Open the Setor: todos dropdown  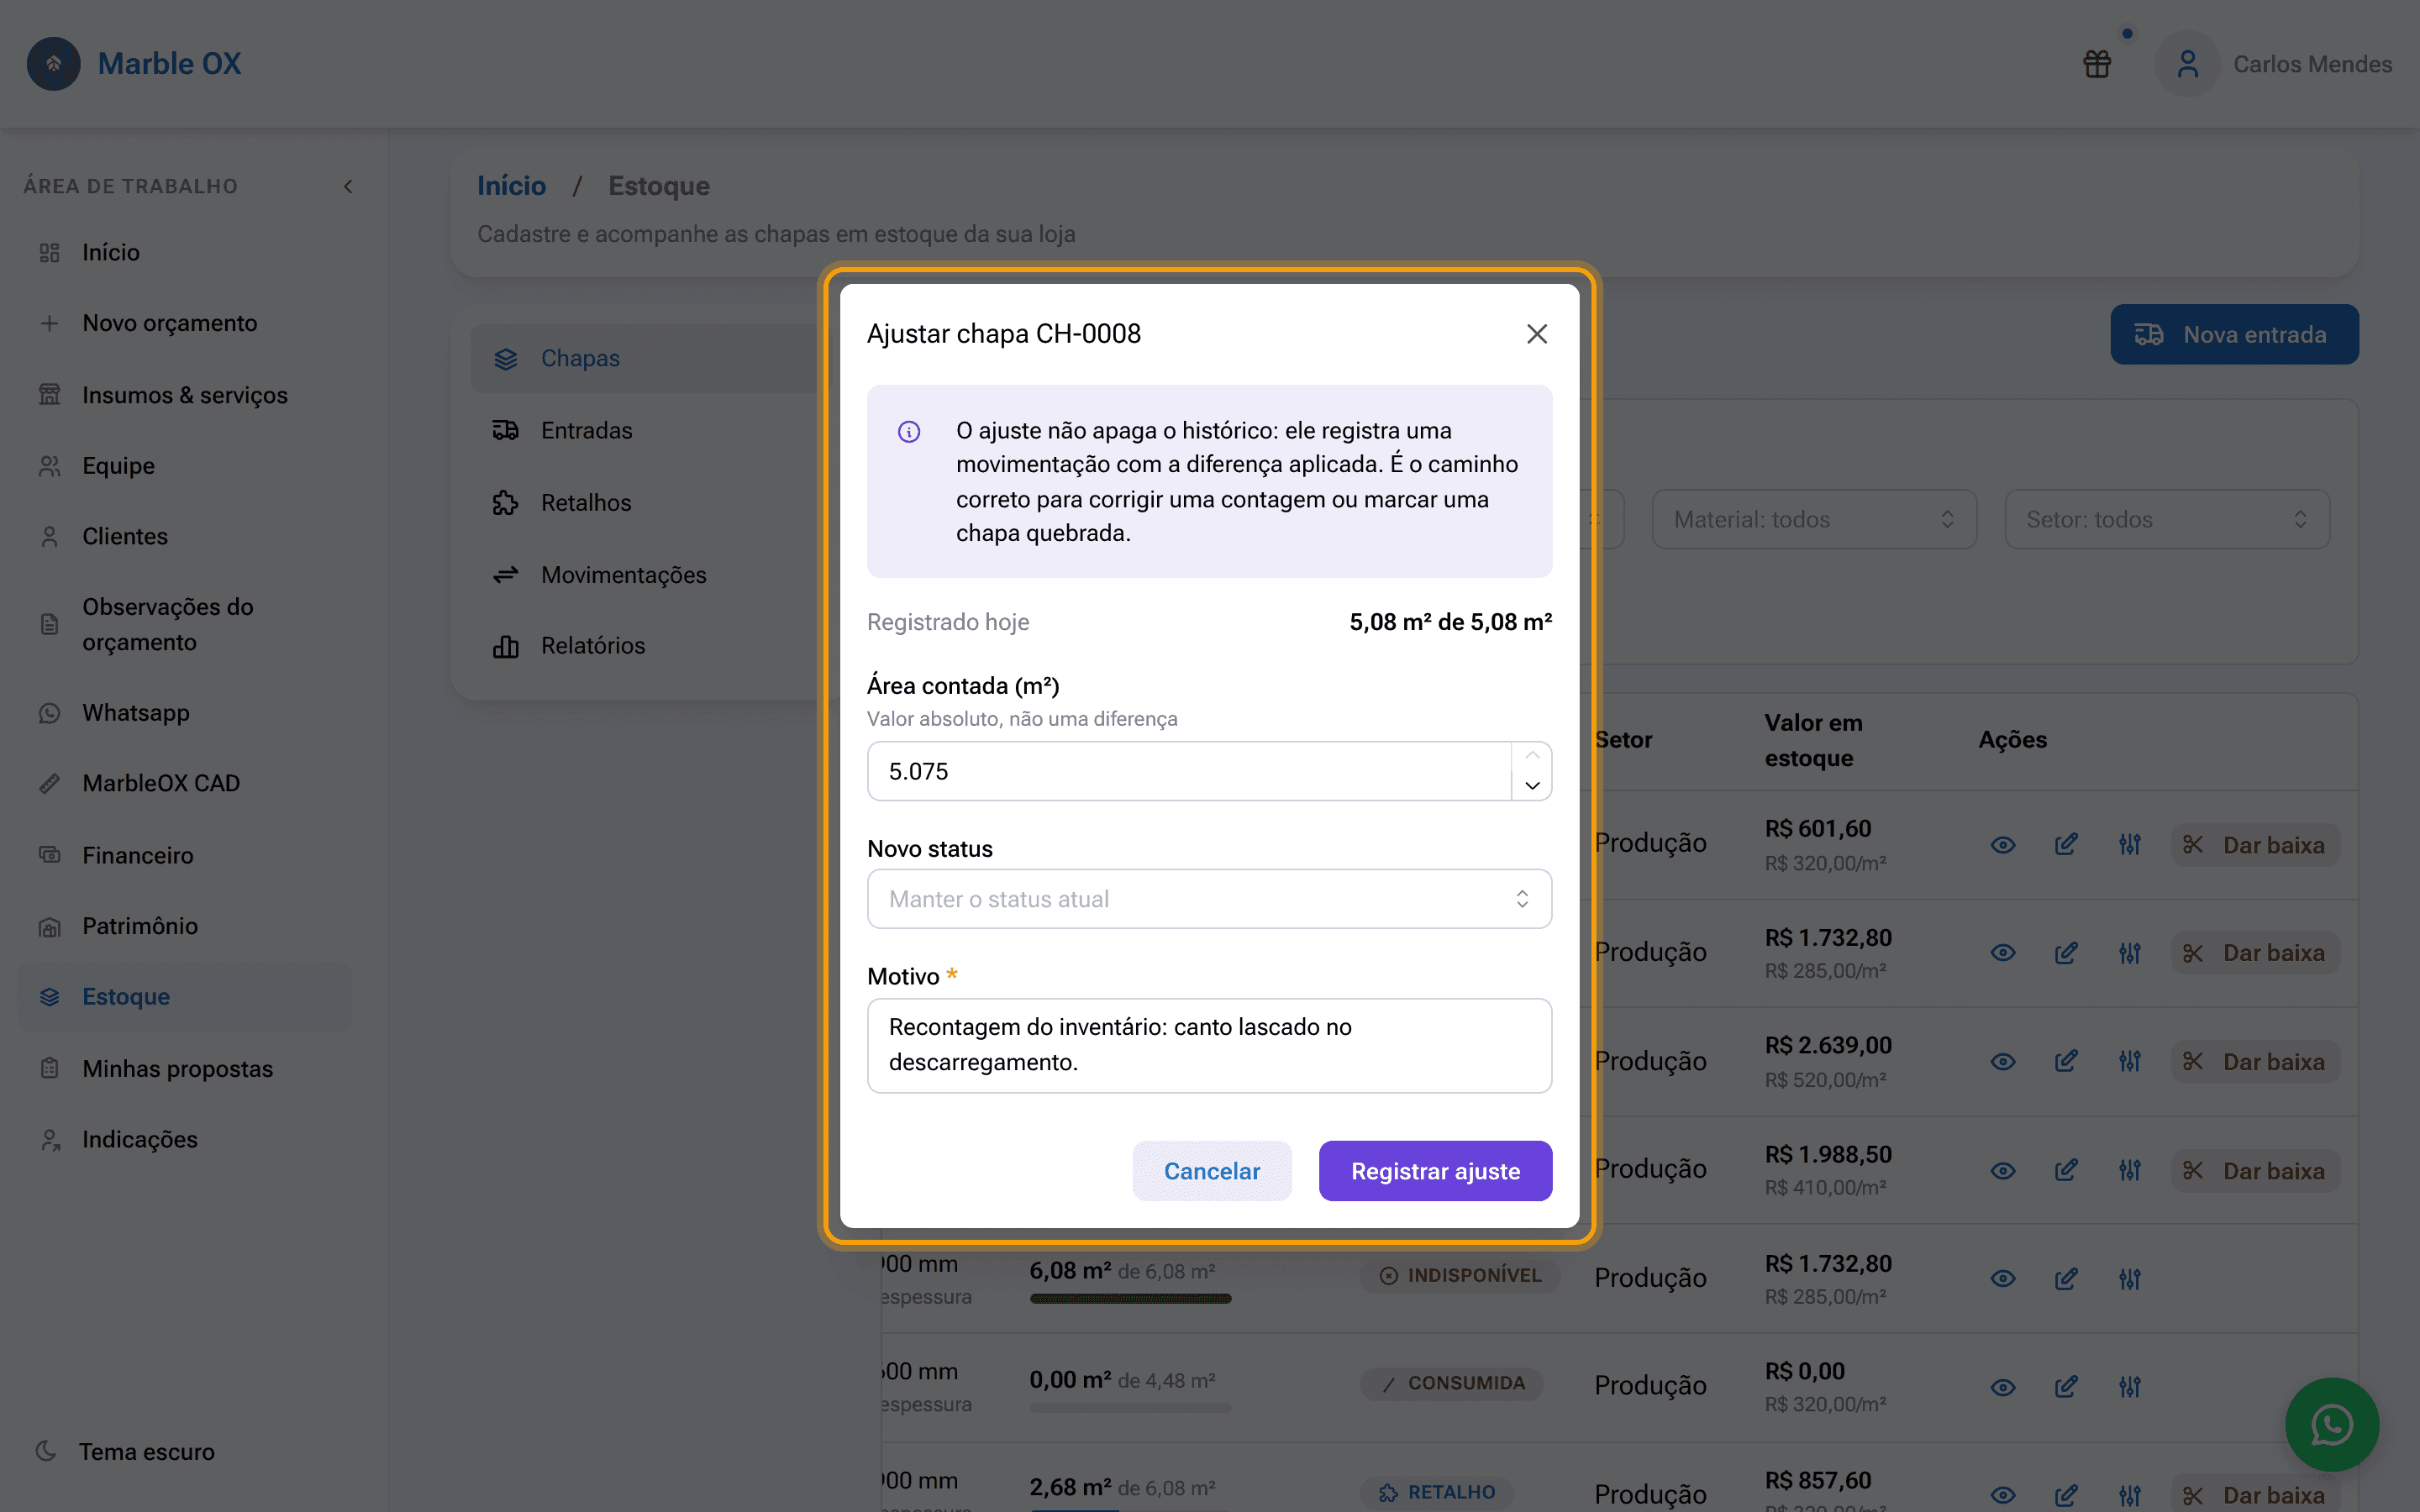(2167, 519)
